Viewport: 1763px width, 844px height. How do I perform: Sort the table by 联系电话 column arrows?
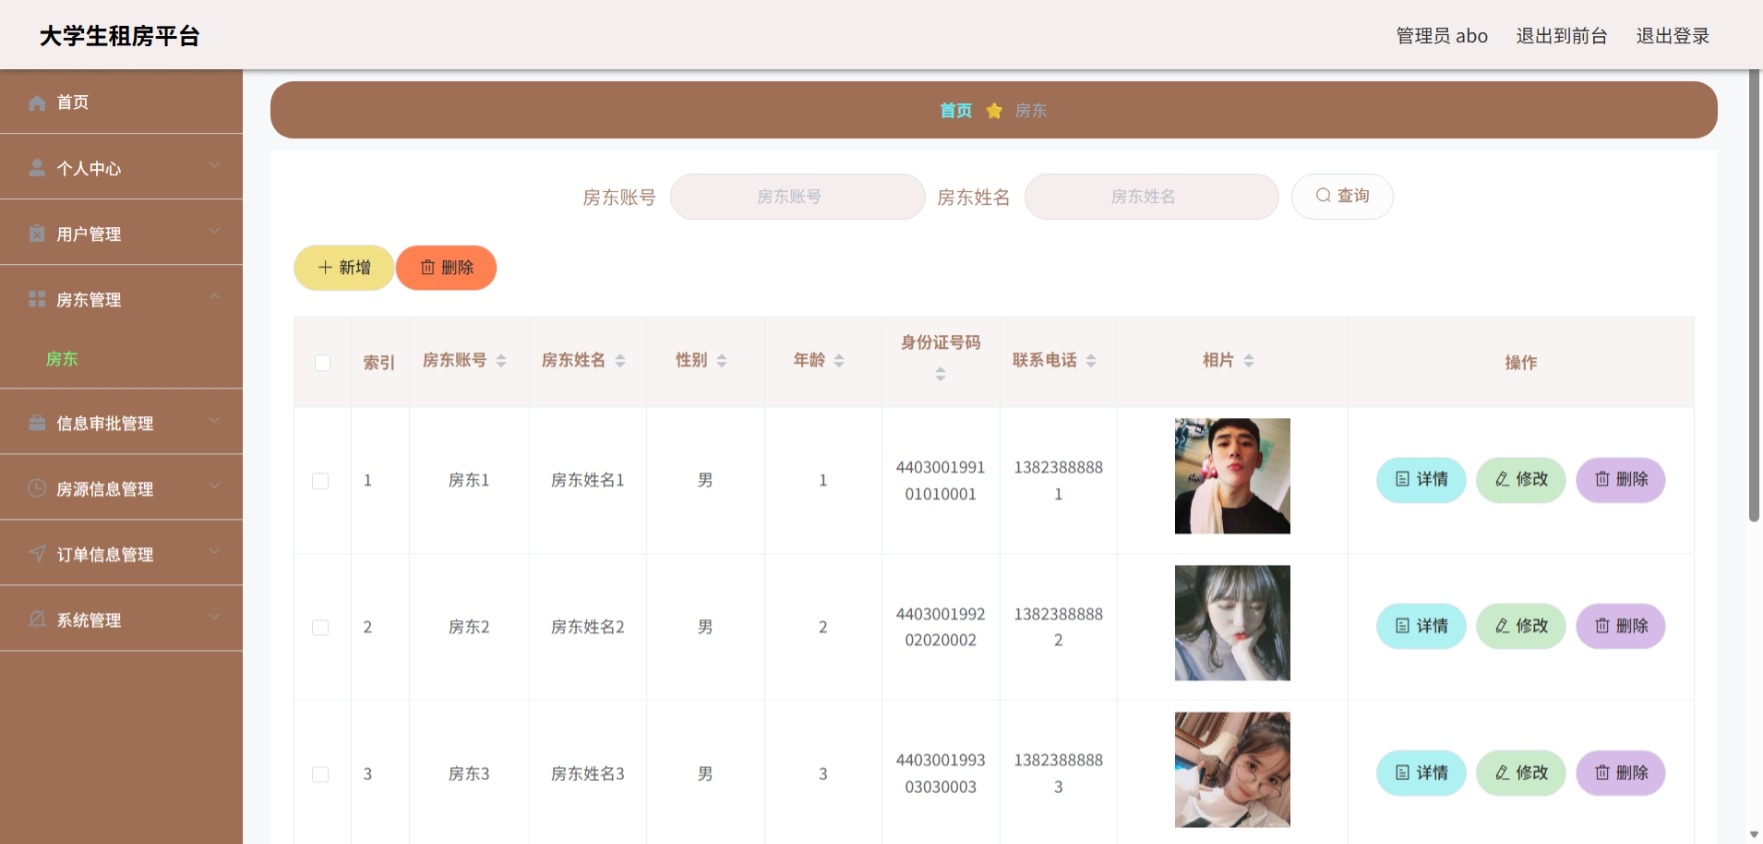pyautogui.click(x=1091, y=360)
